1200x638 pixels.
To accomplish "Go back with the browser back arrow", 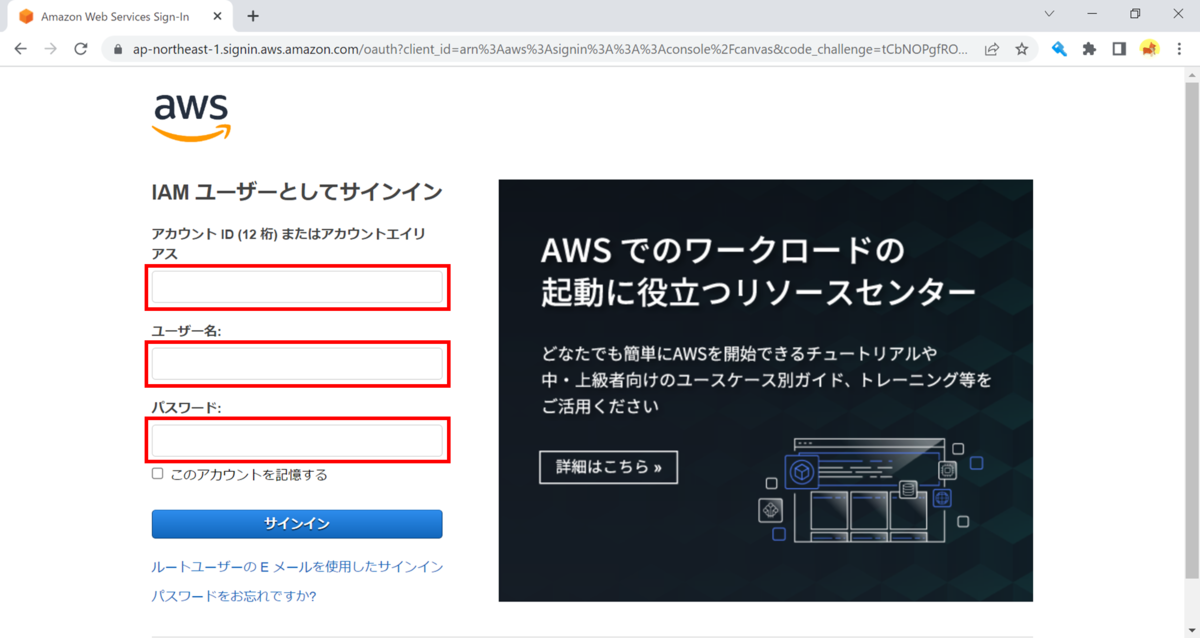I will [x=21, y=48].
